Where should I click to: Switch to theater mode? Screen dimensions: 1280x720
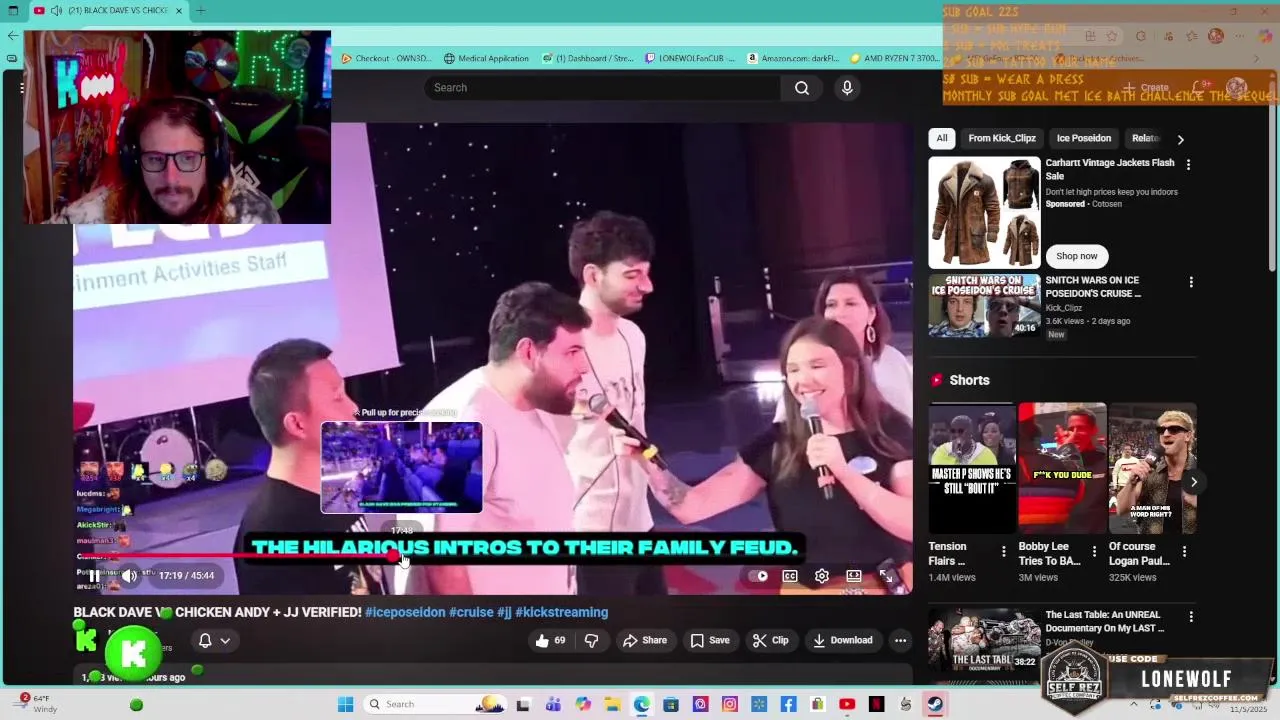[854, 576]
